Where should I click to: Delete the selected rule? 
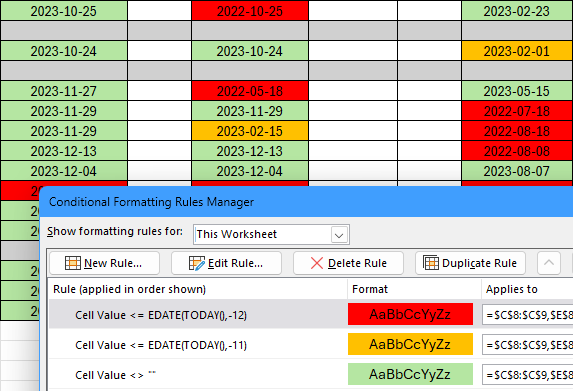(348, 263)
